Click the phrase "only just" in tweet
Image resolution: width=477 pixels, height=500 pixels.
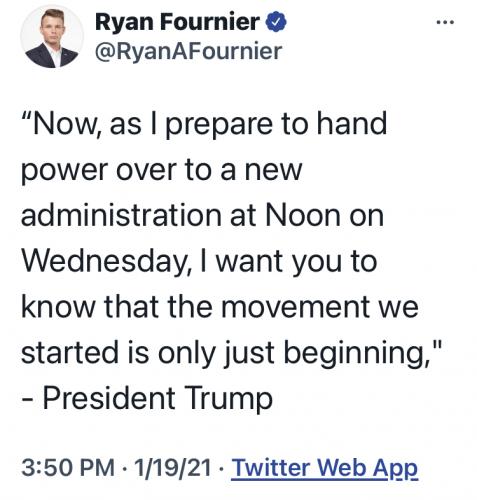(216, 353)
